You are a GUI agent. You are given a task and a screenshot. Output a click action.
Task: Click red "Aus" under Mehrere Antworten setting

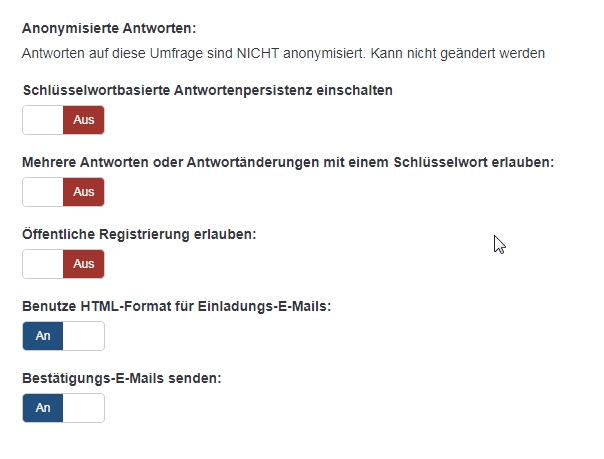[84, 192]
